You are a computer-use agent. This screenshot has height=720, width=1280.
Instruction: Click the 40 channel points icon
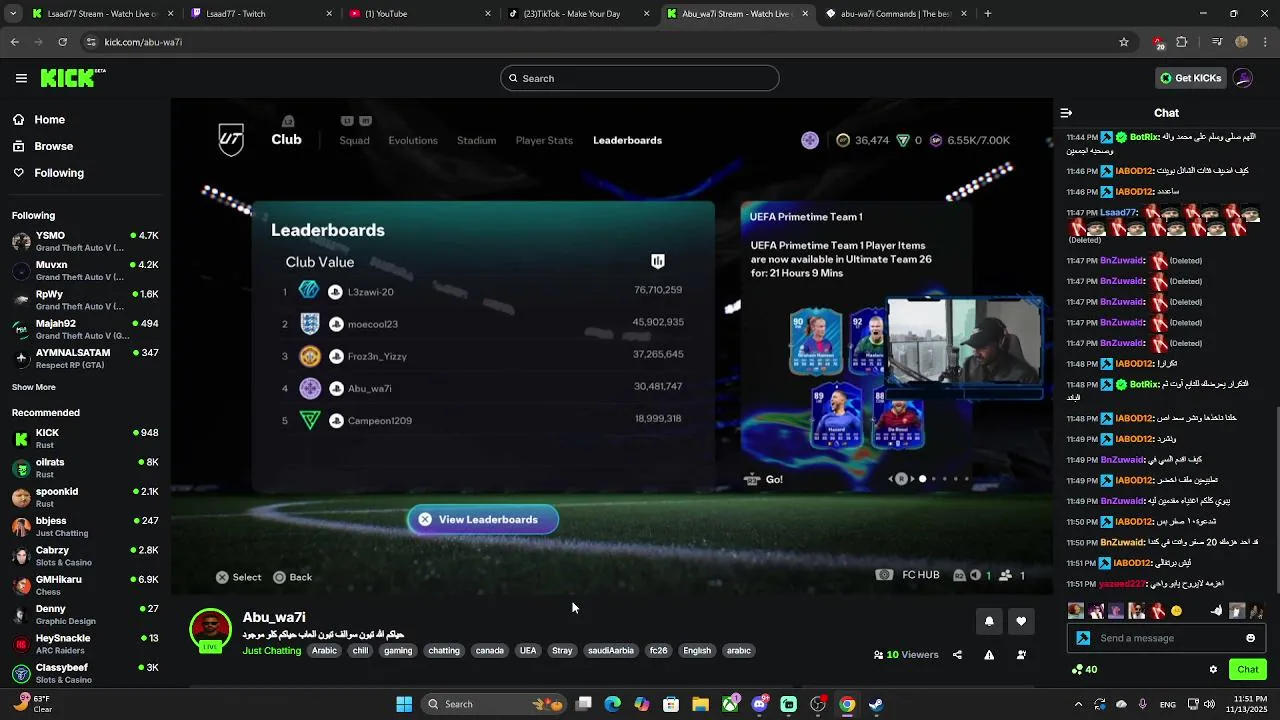[x=1084, y=669]
